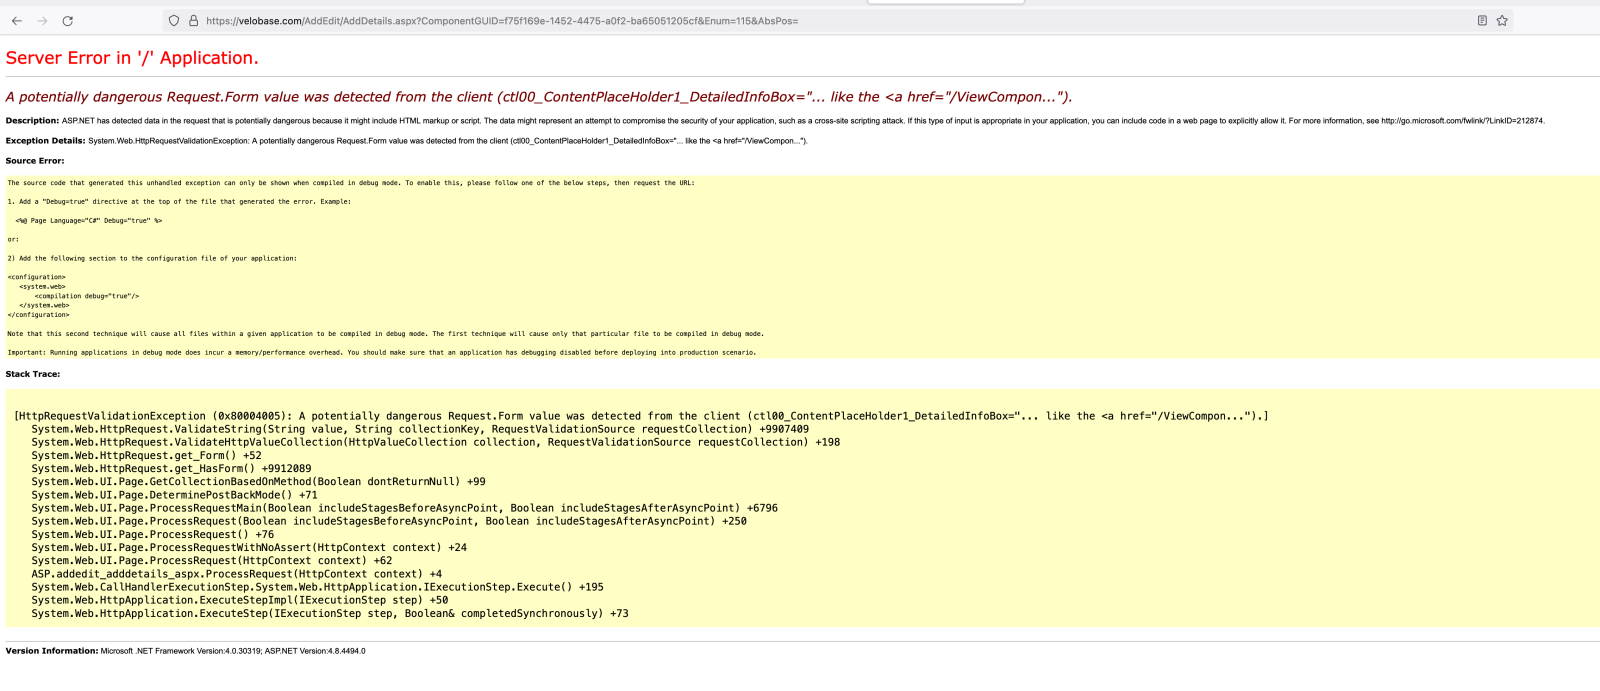1600x691 pixels.
Task: Click the HttpRequestValidationException stack trace line
Action: click(640, 416)
